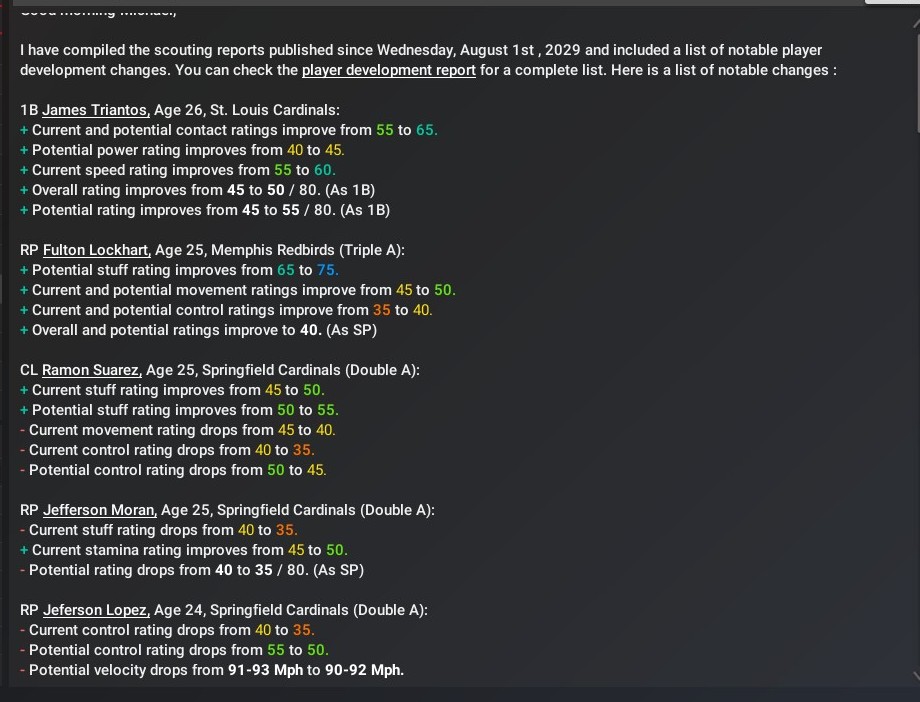920x702 pixels.
Task: Click the blue 75 stuff rating value
Action: tap(328, 270)
